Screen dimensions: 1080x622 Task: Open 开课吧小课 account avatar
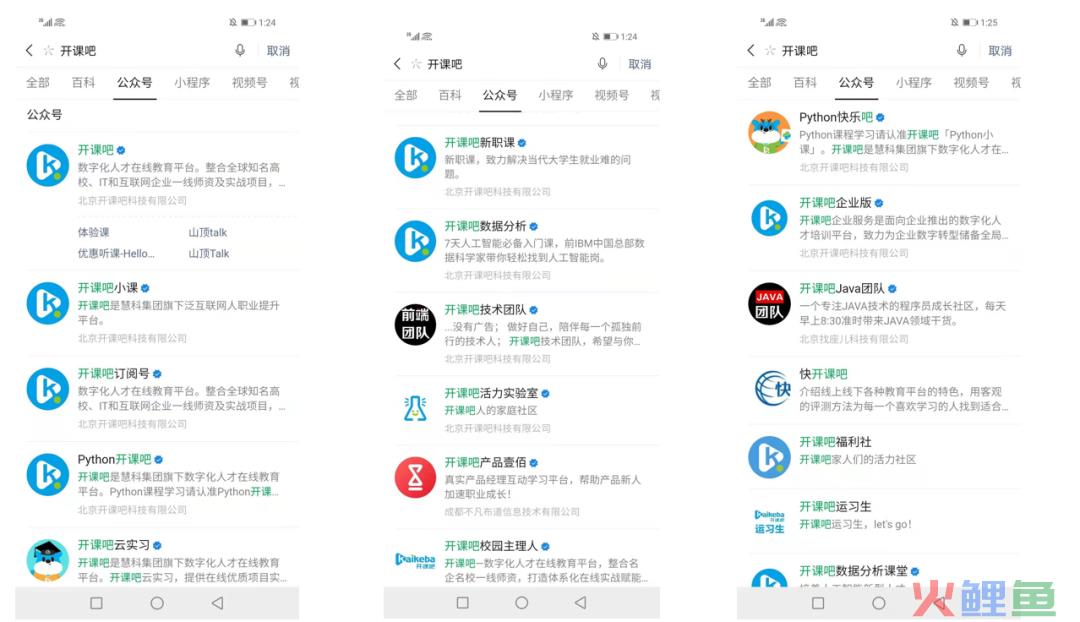pyautogui.click(x=48, y=303)
